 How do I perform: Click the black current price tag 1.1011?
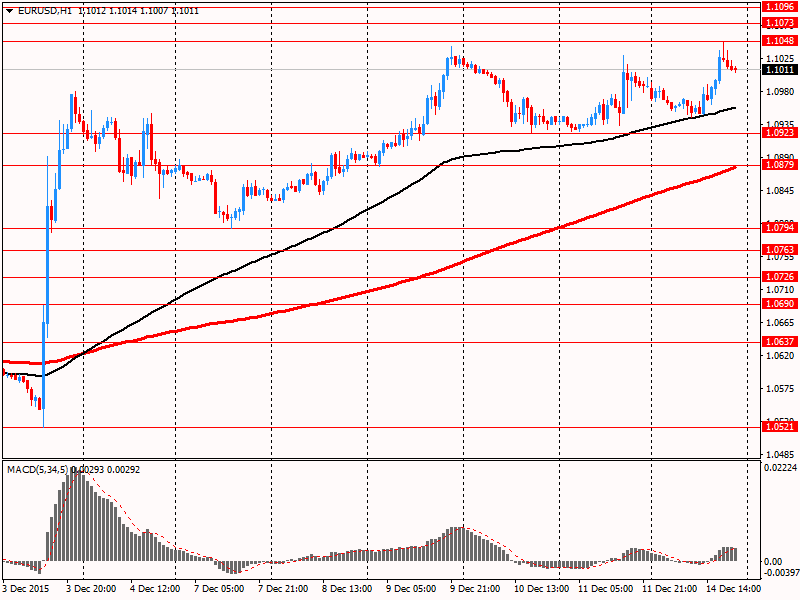point(780,69)
